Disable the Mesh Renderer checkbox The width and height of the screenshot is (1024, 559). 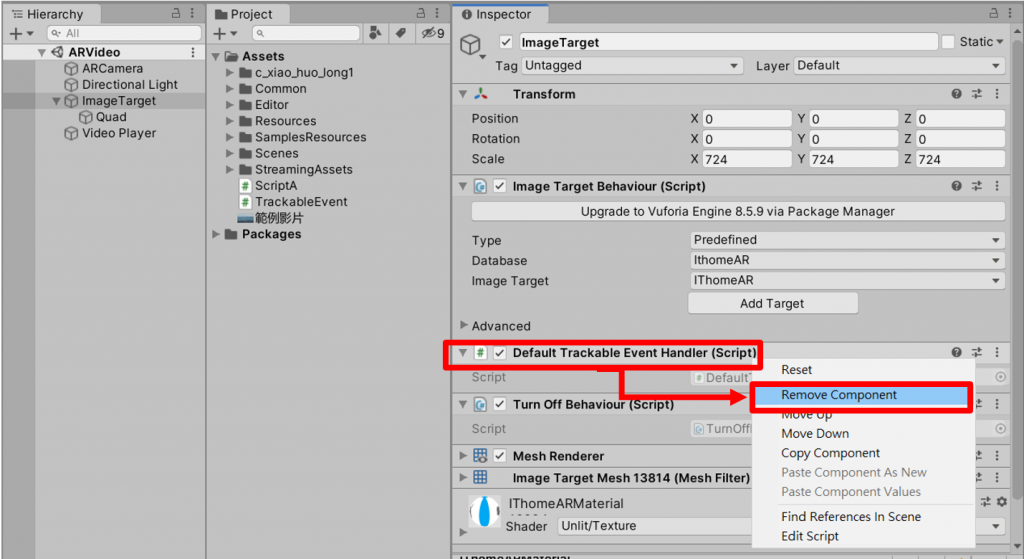[x=500, y=456]
